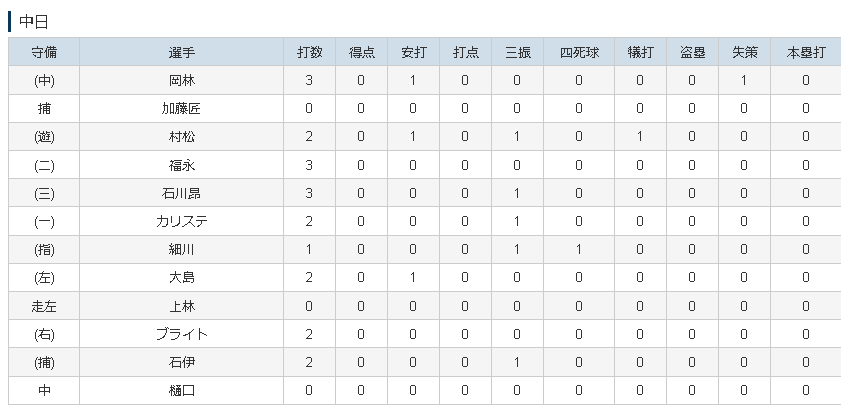Click the 本塁打 column header
This screenshot has width=841, height=410.
[x=806, y=52]
